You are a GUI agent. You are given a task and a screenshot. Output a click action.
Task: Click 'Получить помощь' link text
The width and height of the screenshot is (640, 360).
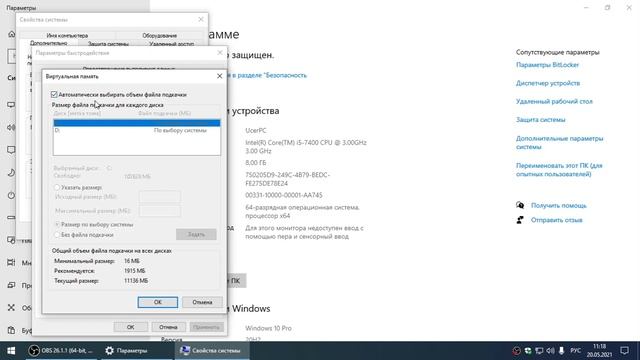558,205
